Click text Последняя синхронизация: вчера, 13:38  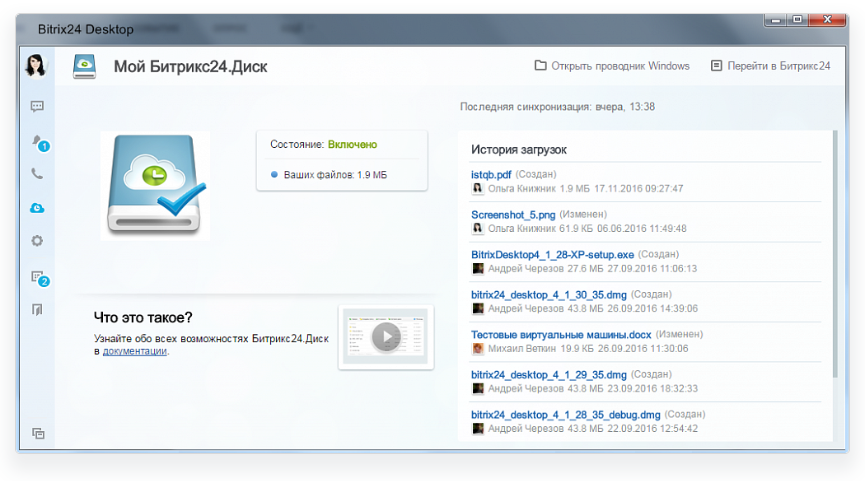tap(557, 106)
